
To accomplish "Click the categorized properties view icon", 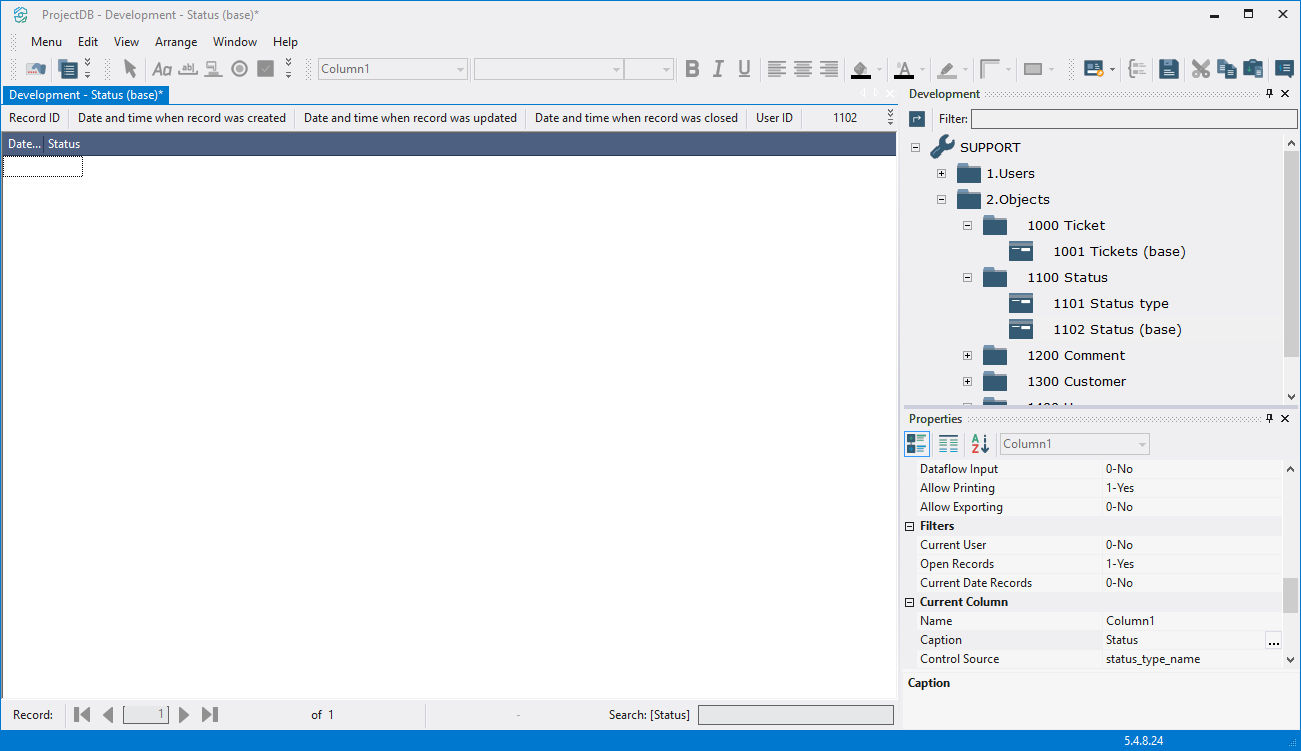I will tap(916, 444).
